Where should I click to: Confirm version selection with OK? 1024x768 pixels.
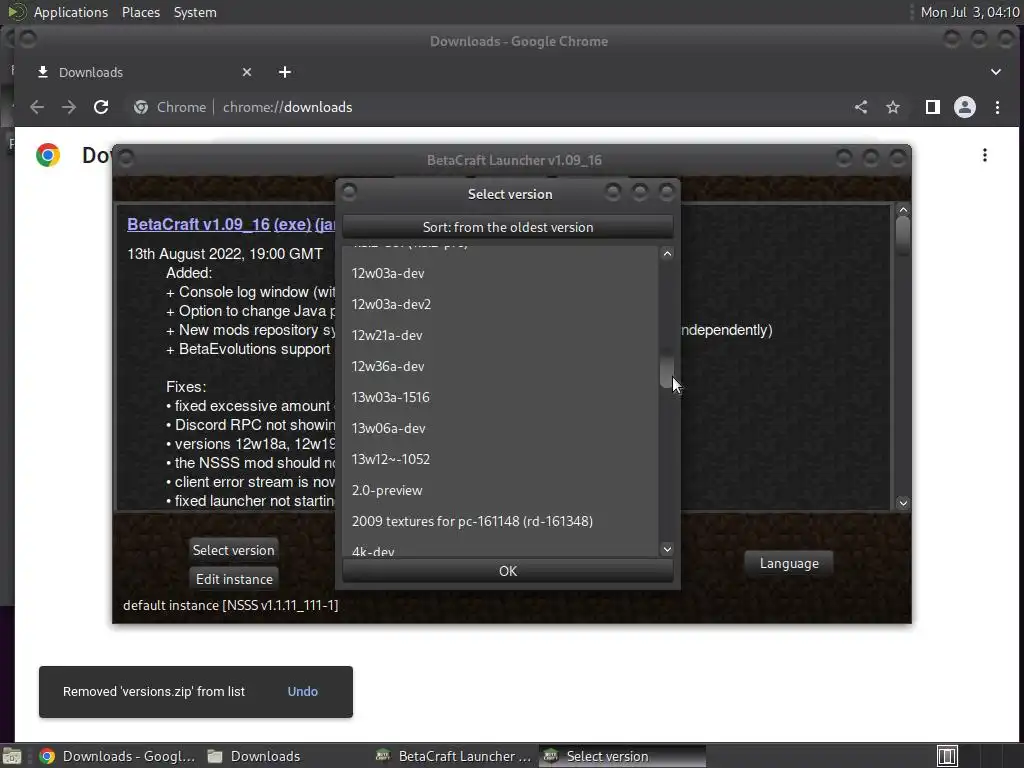coord(508,571)
